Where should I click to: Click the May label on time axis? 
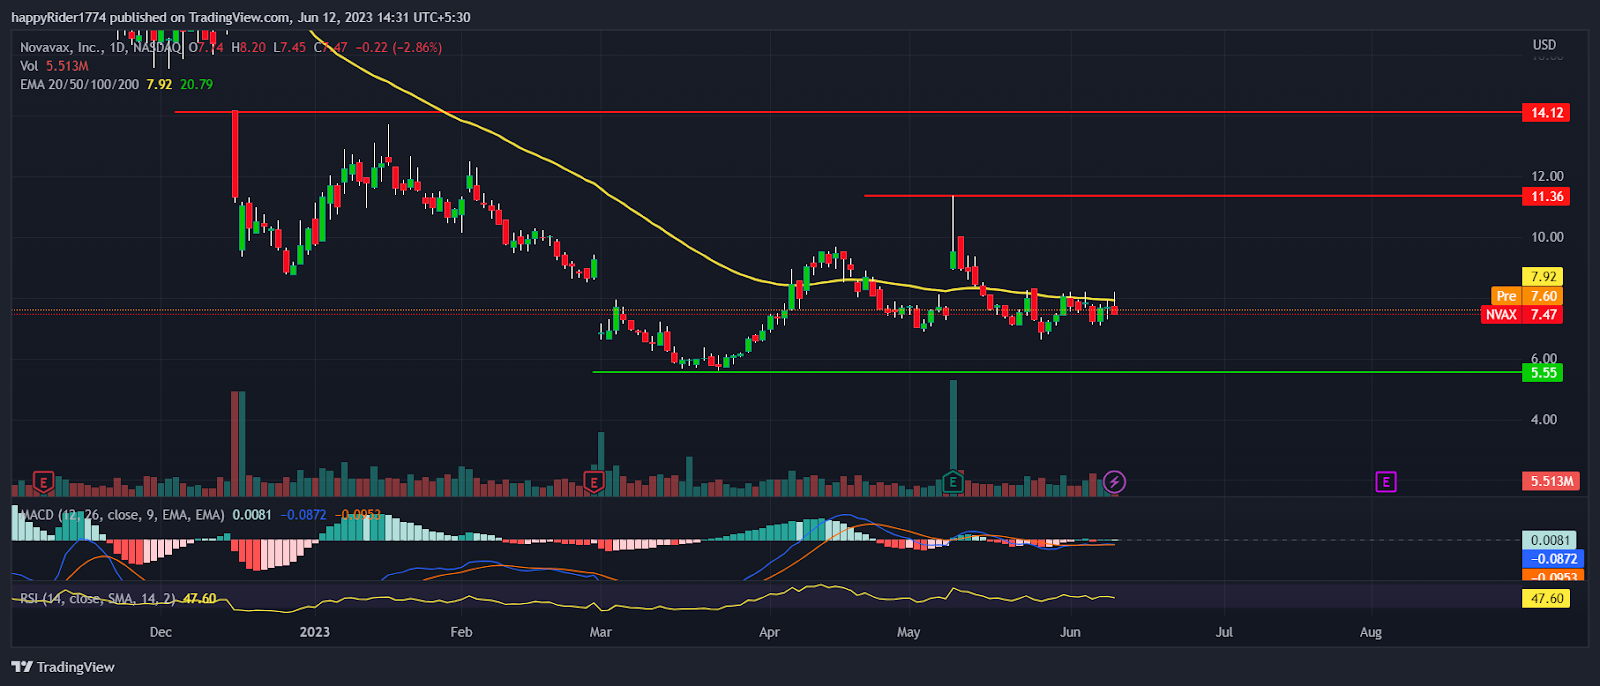tap(908, 632)
